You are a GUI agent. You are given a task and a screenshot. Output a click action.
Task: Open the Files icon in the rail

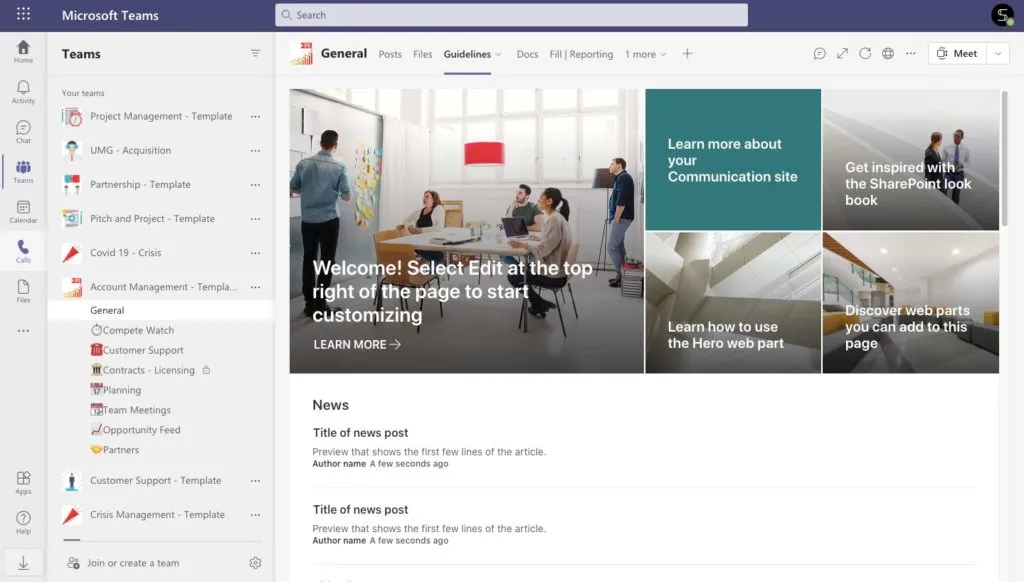24,291
